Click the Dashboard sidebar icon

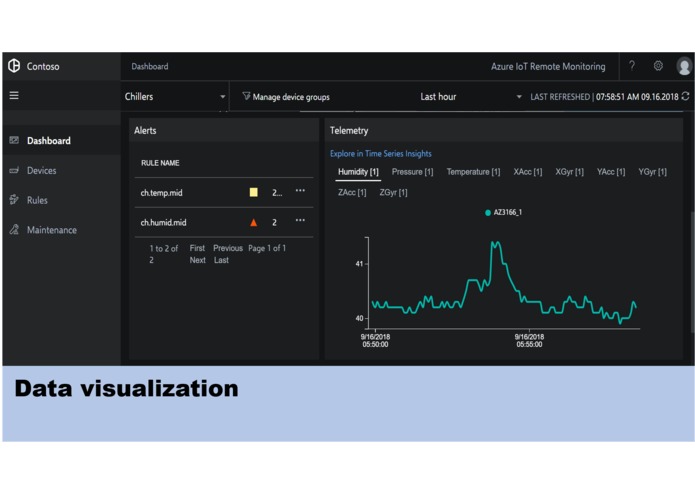tap(14, 140)
